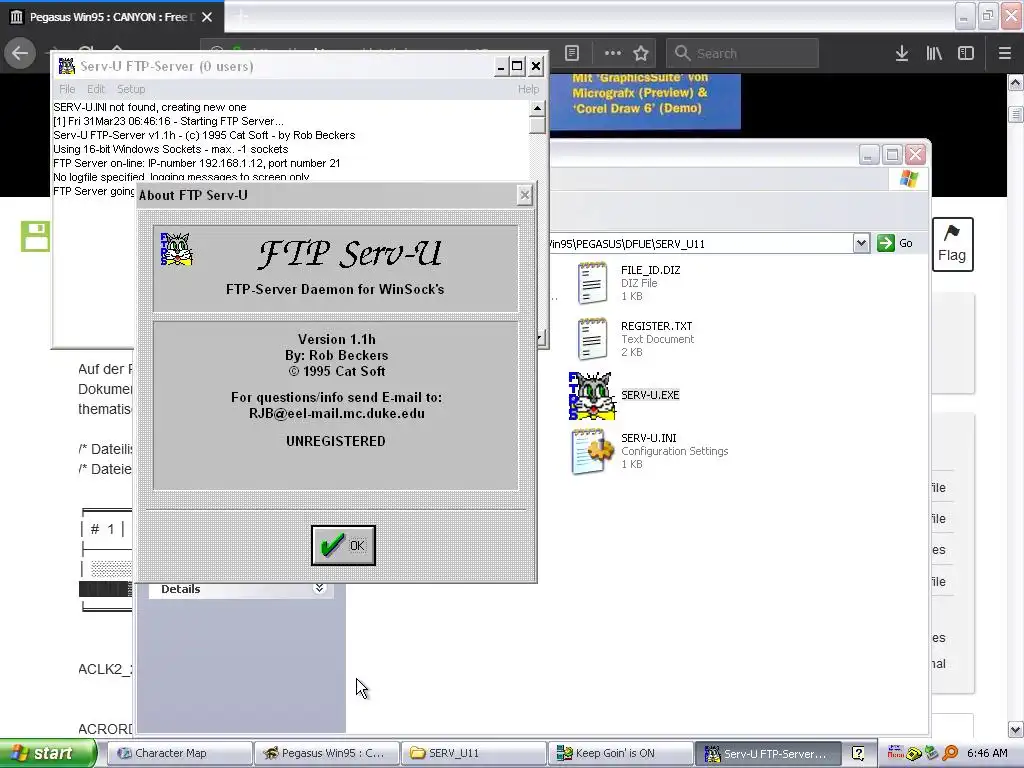This screenshot has height=768, width=1024.
Task: Click the address path field in Explorer
Action: [699, 244]
